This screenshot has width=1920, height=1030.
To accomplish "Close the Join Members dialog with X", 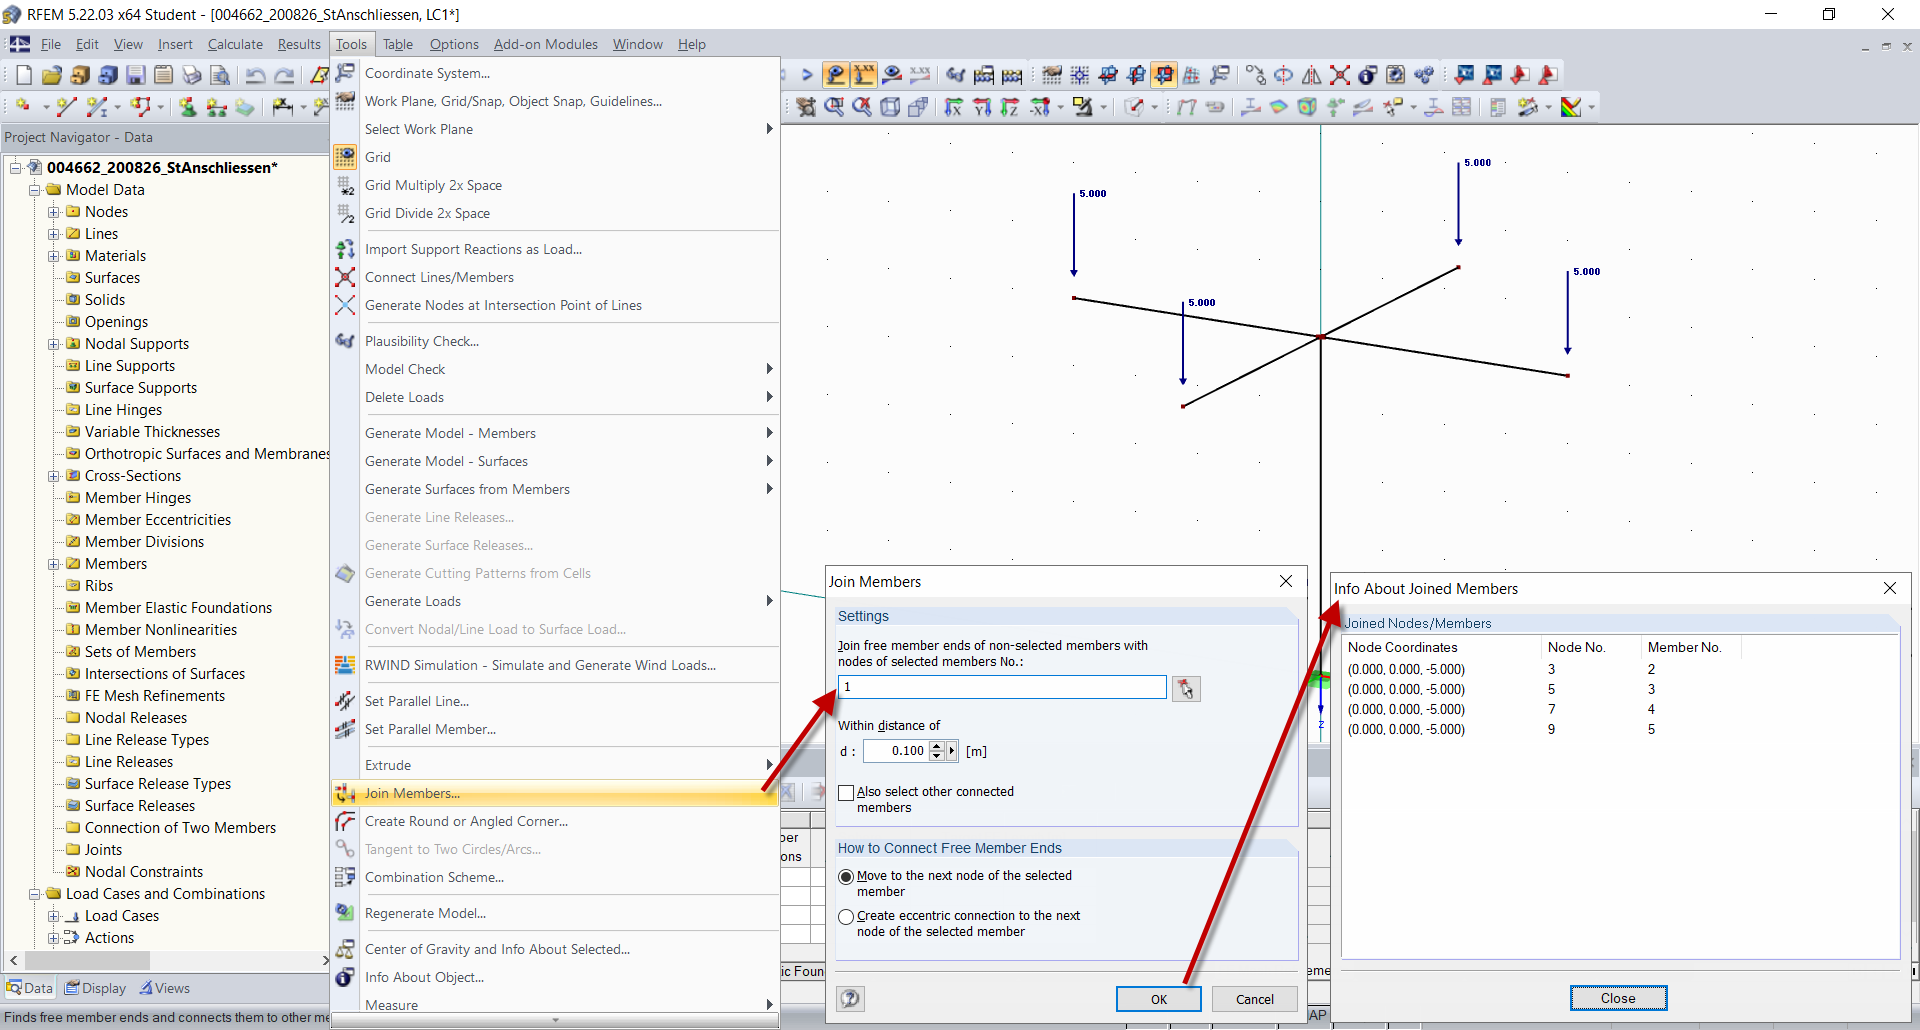I will pyautogui.click(x=1286, y=581).
